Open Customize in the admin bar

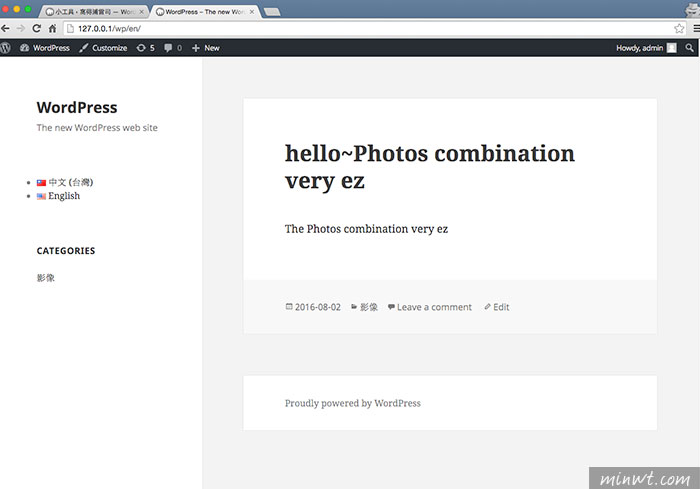click(103, 48)
